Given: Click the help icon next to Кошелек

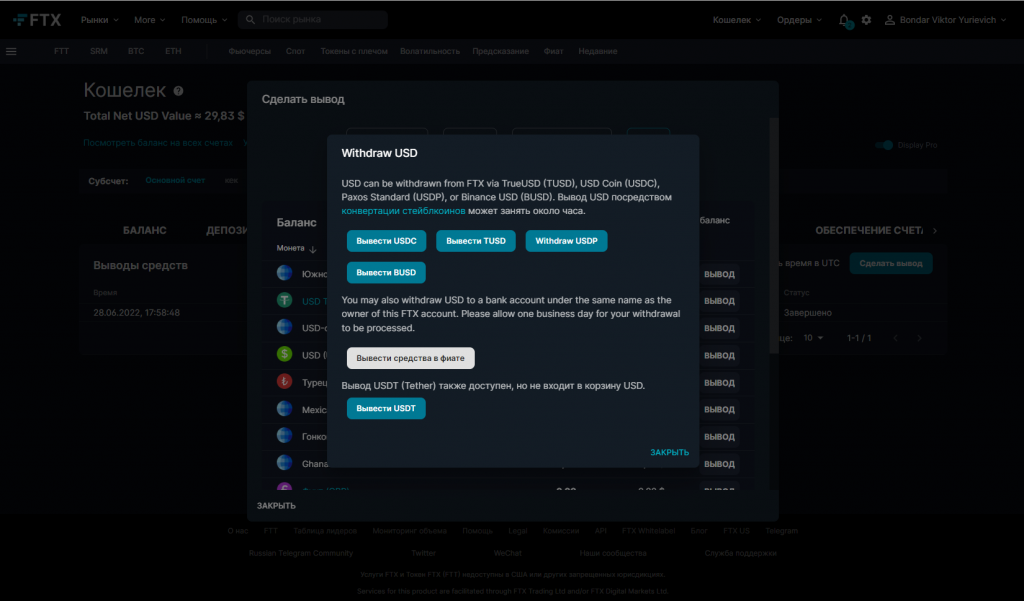Looking at the screenshot, I should coord(178,91).
